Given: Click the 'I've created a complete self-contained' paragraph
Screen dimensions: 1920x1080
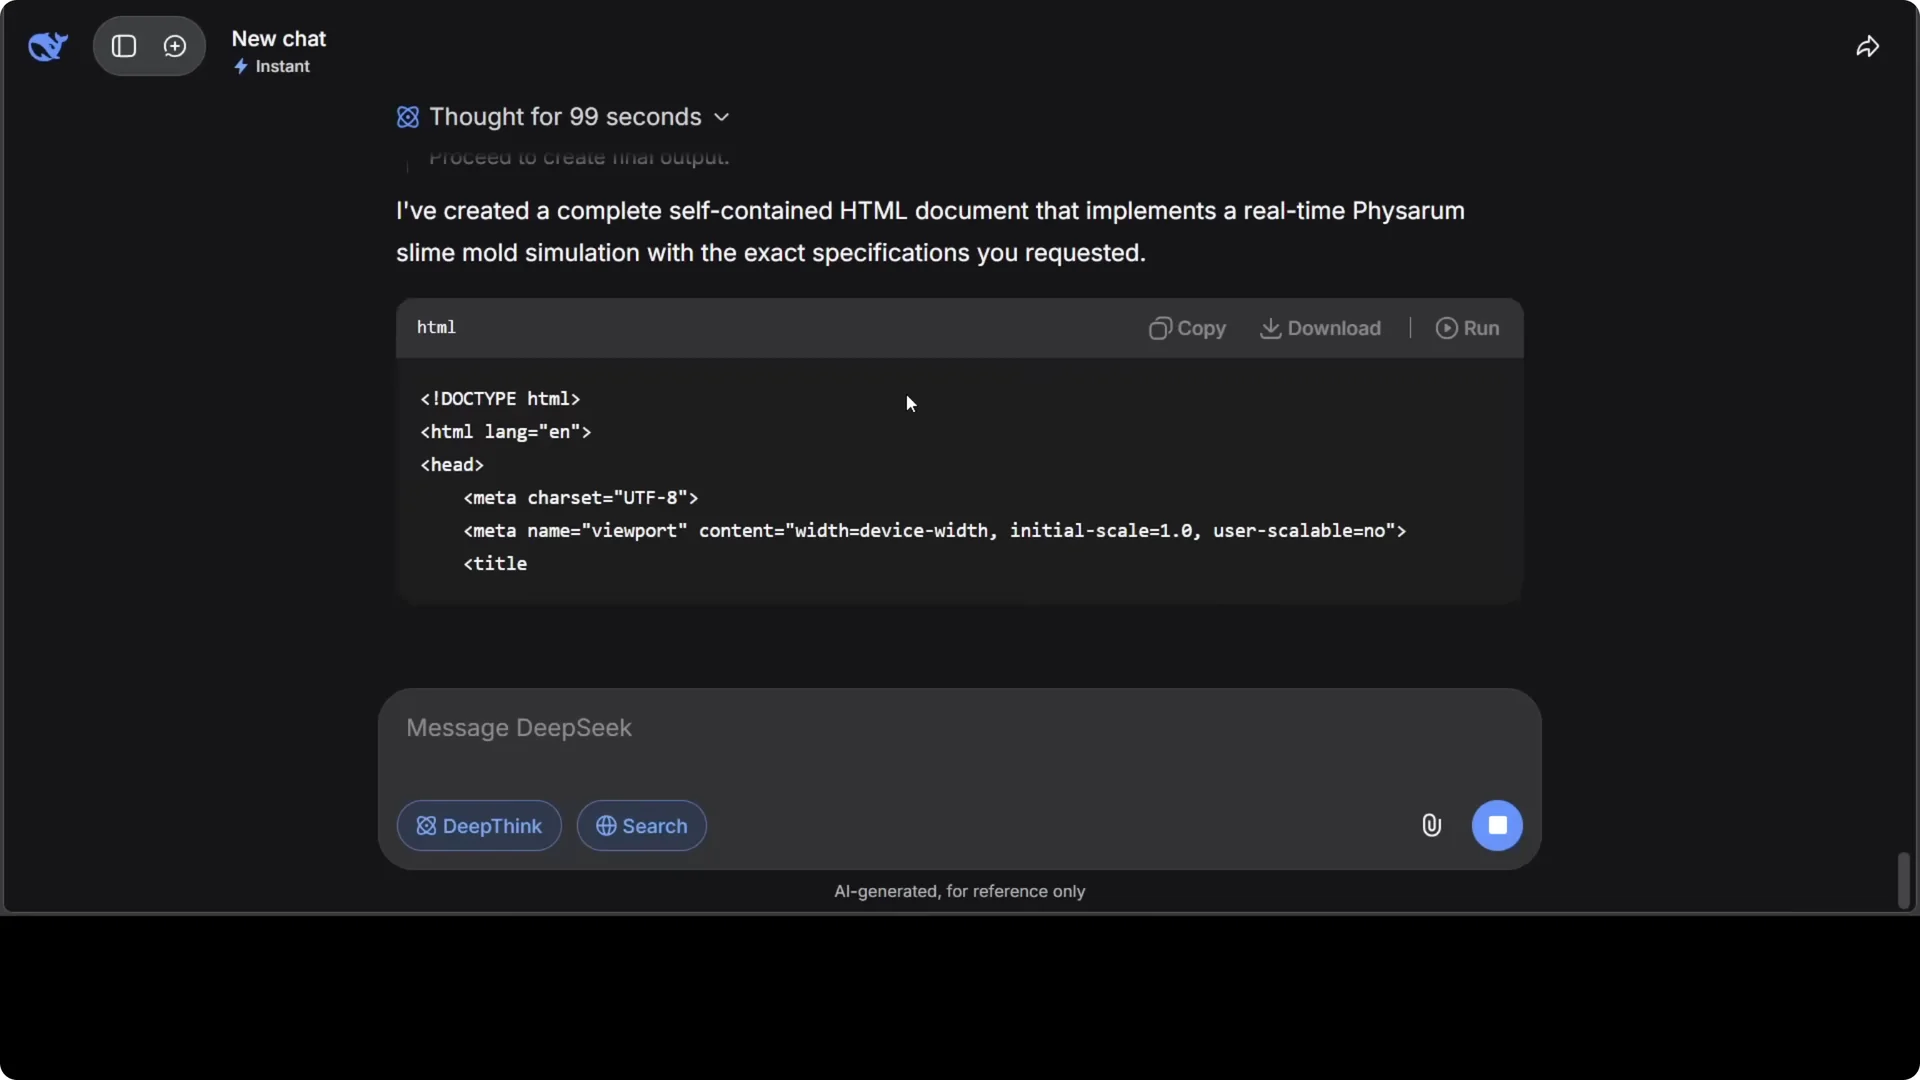Looking at the screenshot, I should pos(930,232).
